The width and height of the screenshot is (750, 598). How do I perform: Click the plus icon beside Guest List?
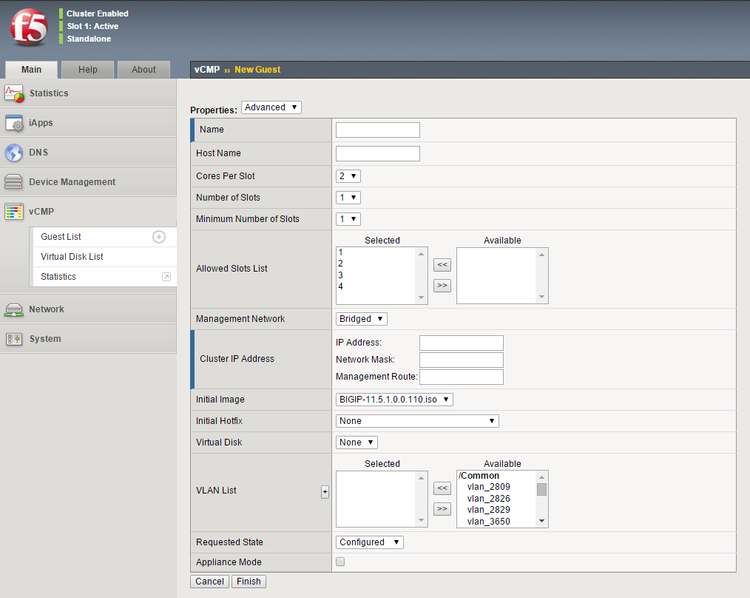(x=158, y=237)
